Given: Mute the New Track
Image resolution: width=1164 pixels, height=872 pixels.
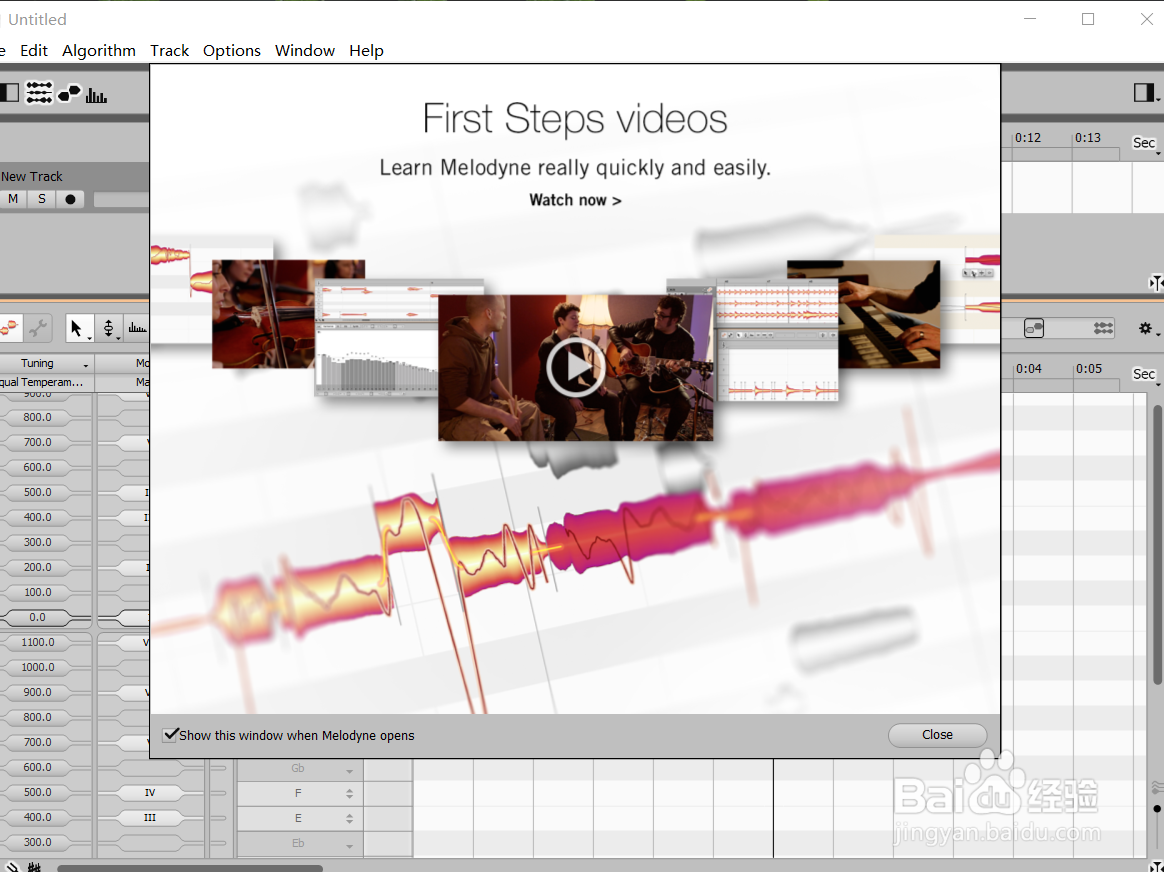Looking at the screenshot, I should (x=13, y=199).
